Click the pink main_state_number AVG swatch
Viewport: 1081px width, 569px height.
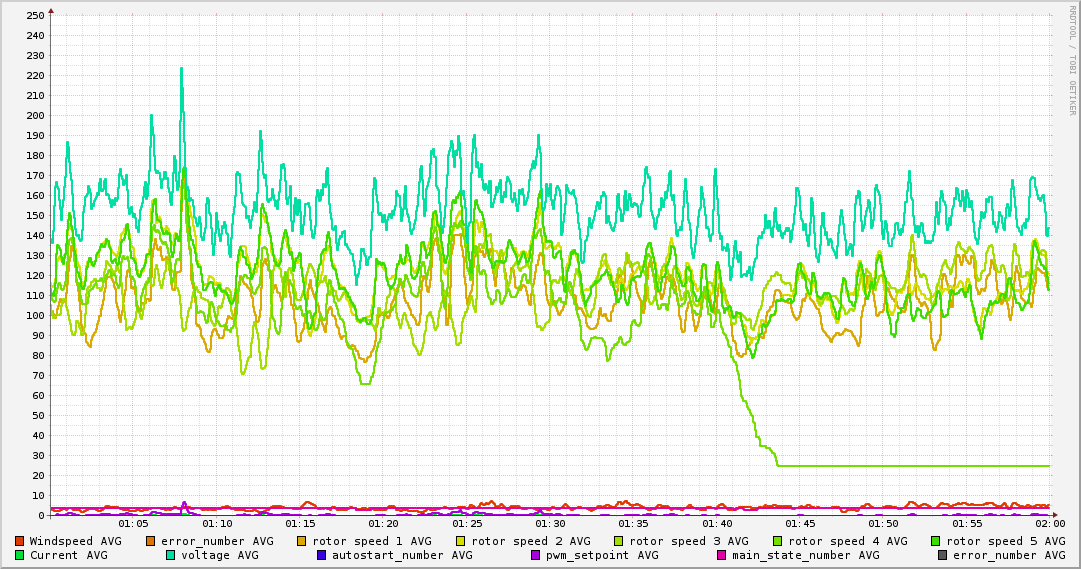point(722,555)
